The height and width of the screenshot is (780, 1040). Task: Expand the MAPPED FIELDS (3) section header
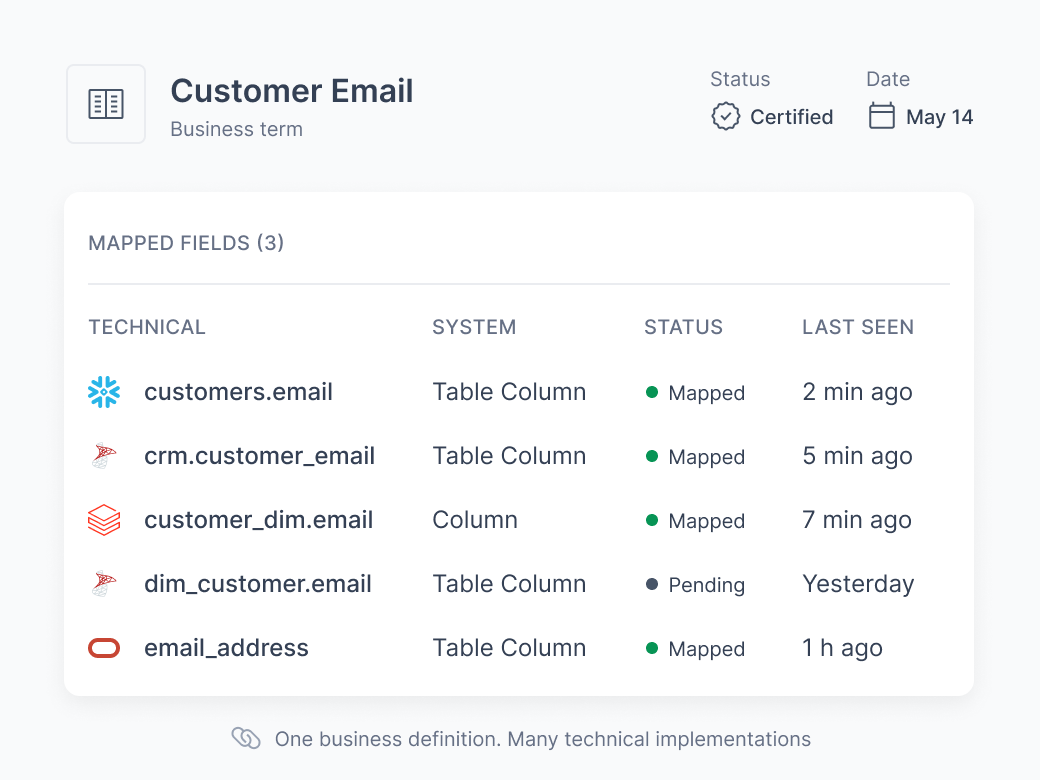pyautogui.click(x=186, y=243)
